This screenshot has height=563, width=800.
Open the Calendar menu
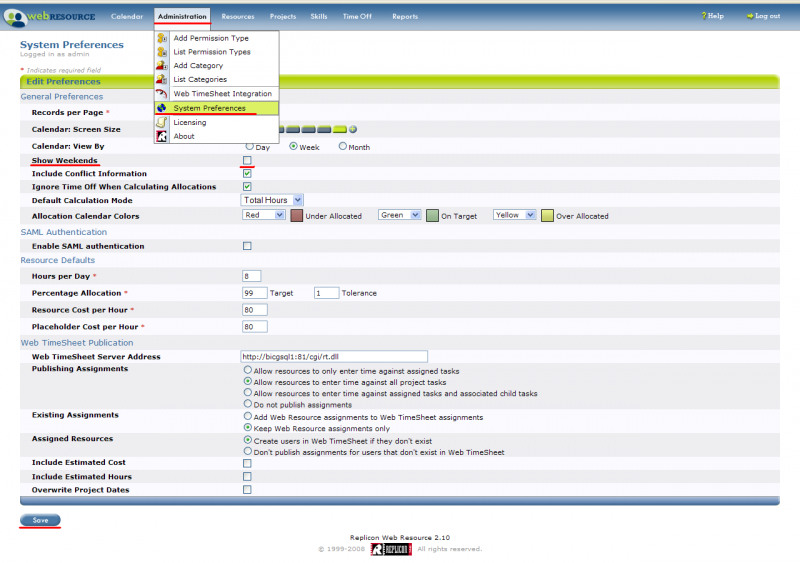127,16
